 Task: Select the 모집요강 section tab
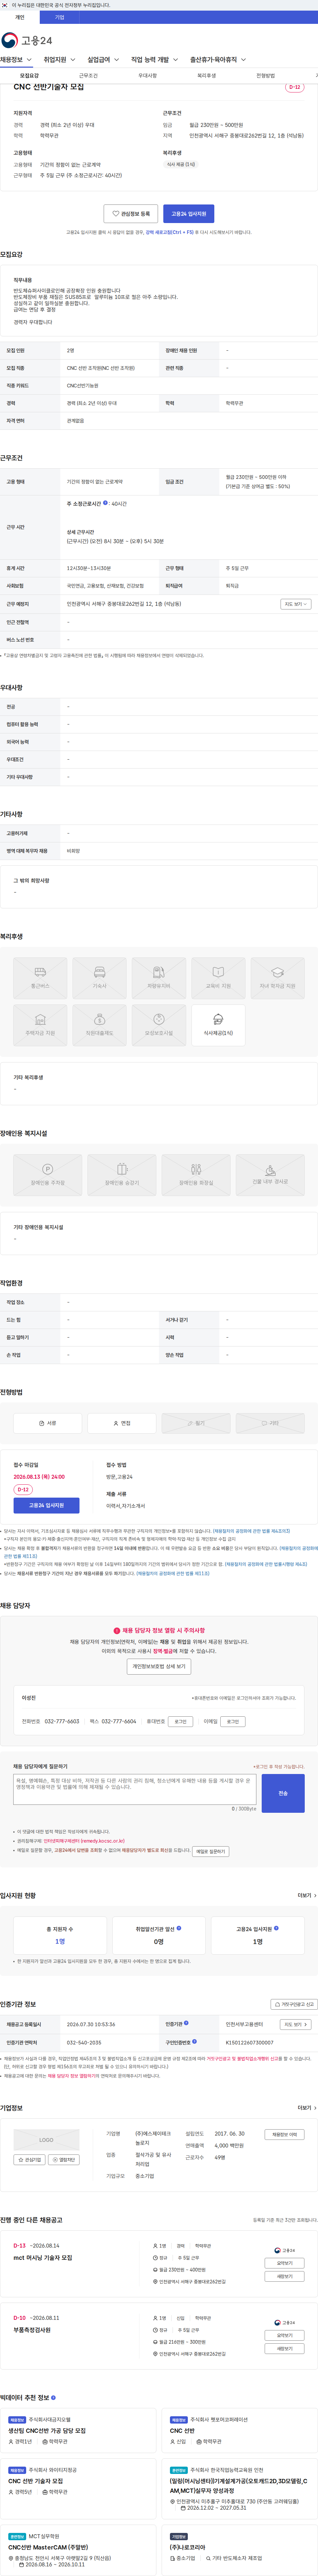coord(29,76)
